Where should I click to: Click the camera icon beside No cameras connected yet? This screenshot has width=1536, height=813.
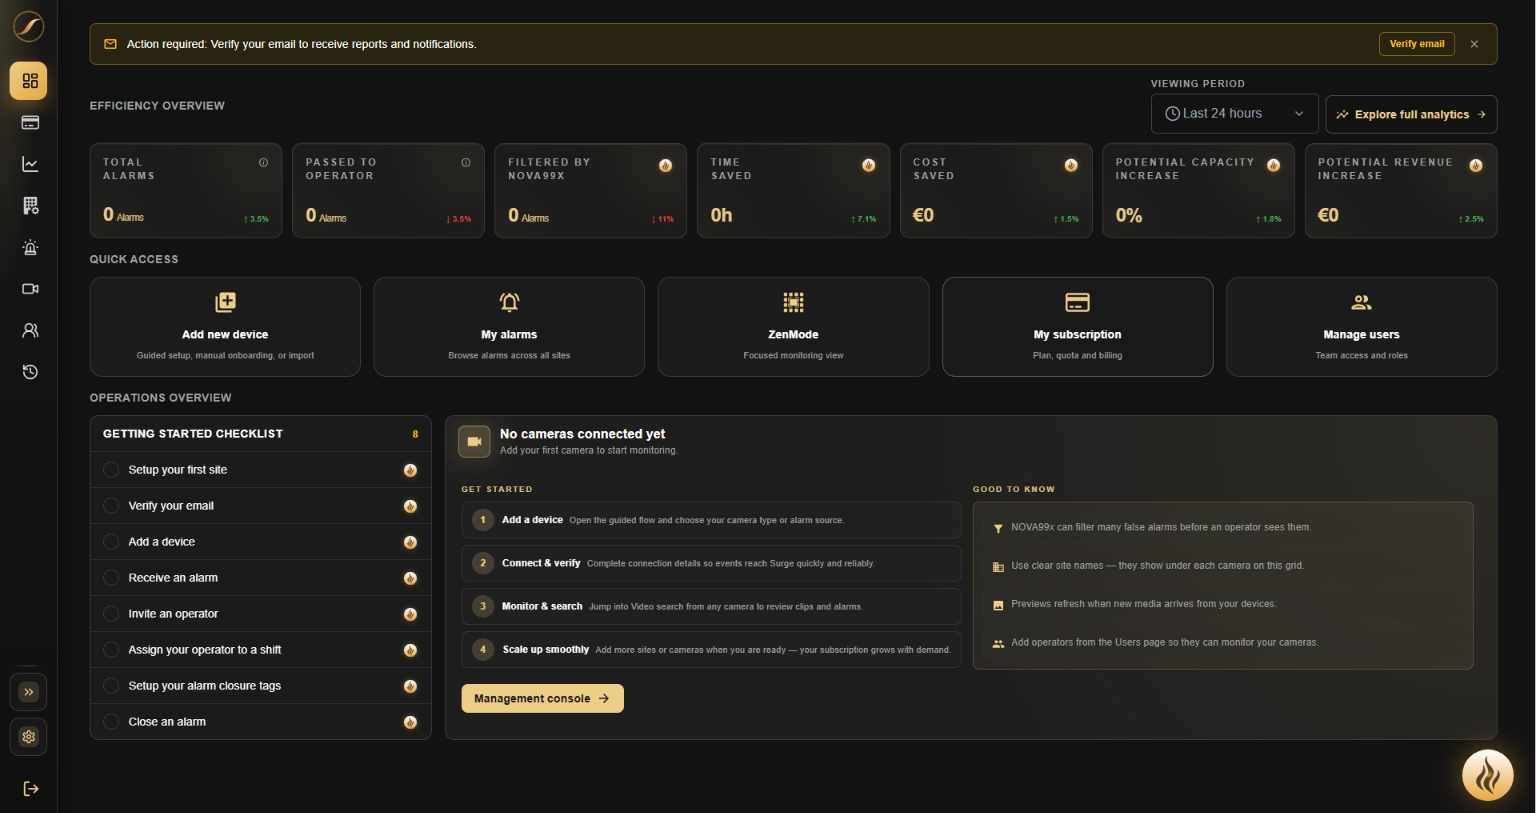474,441
